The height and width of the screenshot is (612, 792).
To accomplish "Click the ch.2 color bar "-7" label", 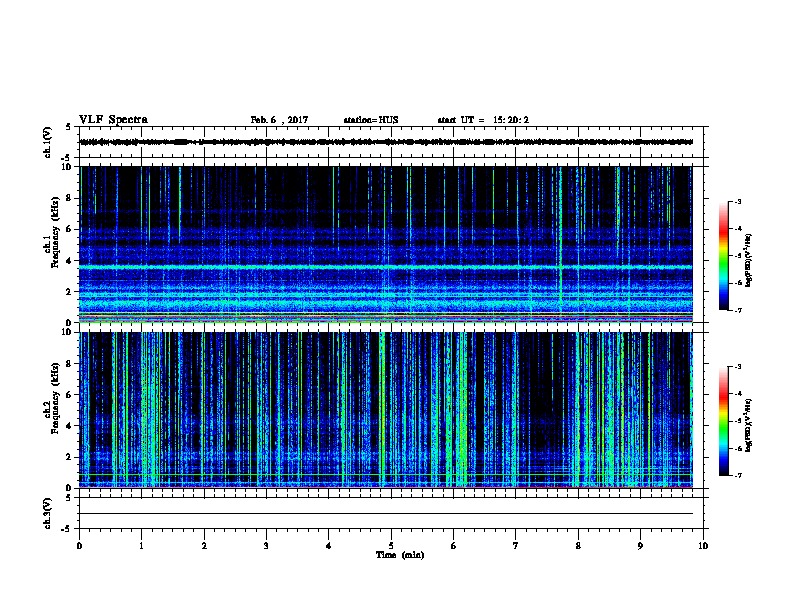I will click(x=737, y=476).
